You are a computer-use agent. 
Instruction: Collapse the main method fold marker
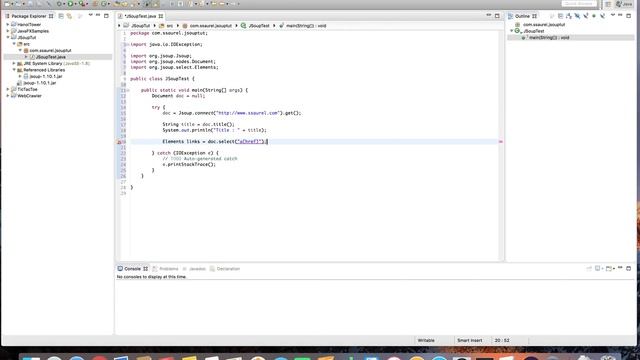click(127, 90)
